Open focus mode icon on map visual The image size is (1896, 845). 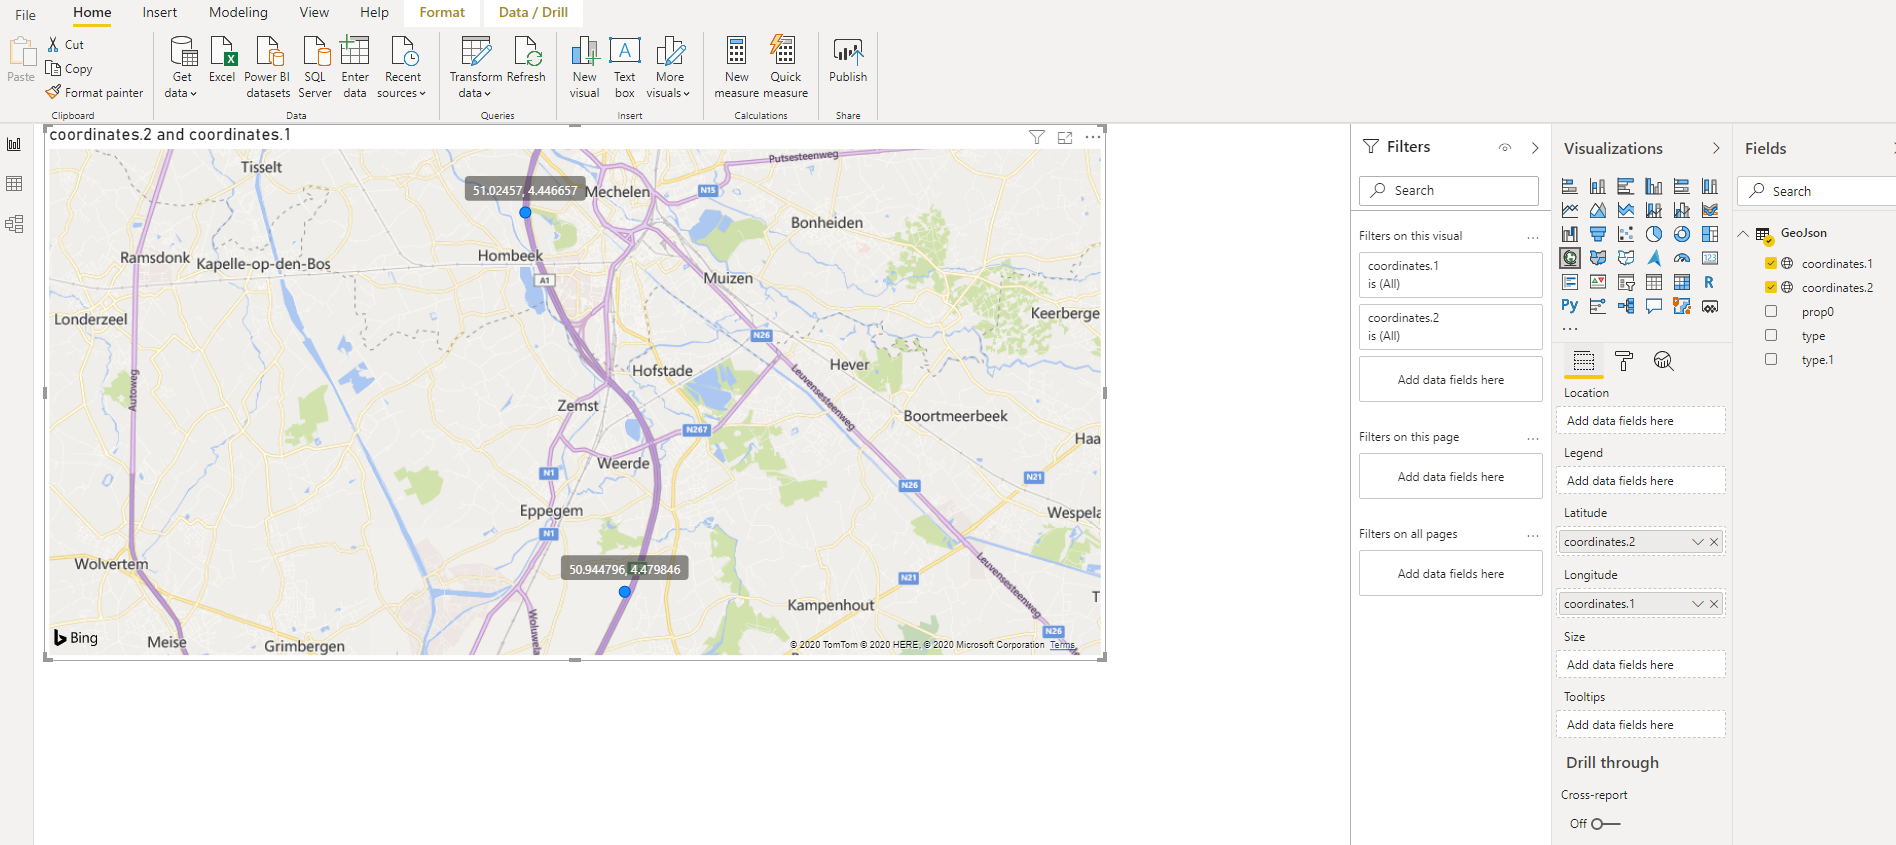coord(1065,137)
